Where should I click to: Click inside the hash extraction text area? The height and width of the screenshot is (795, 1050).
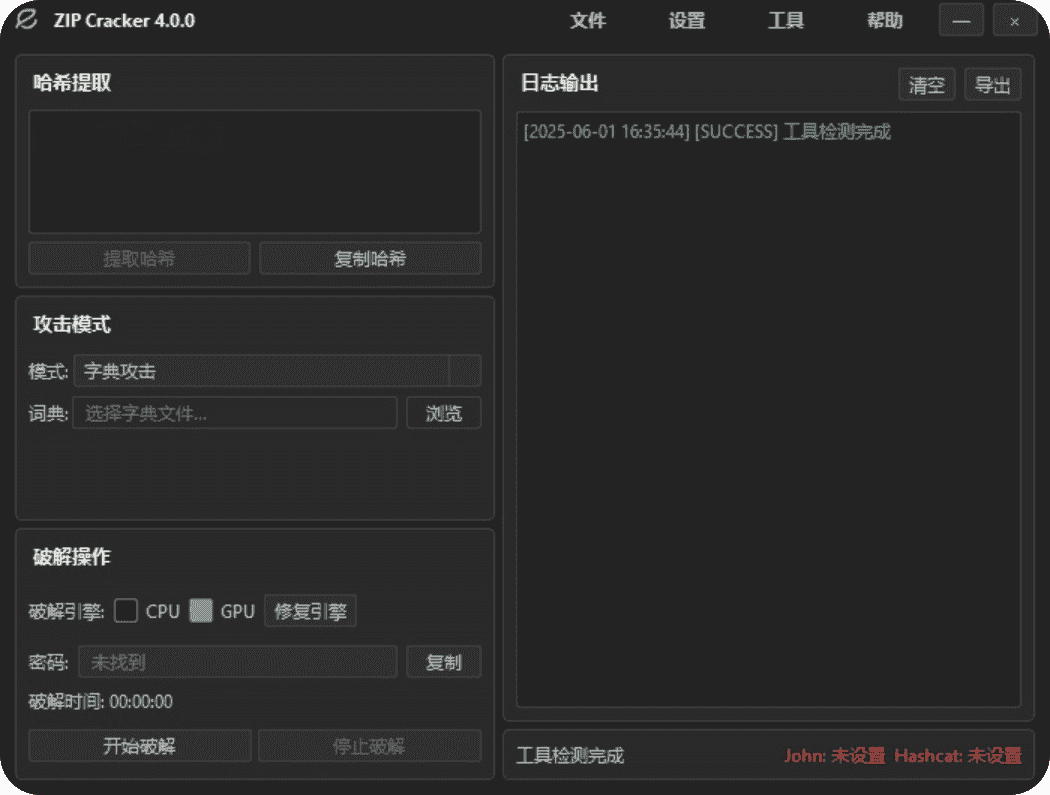(x=254, y=172)
